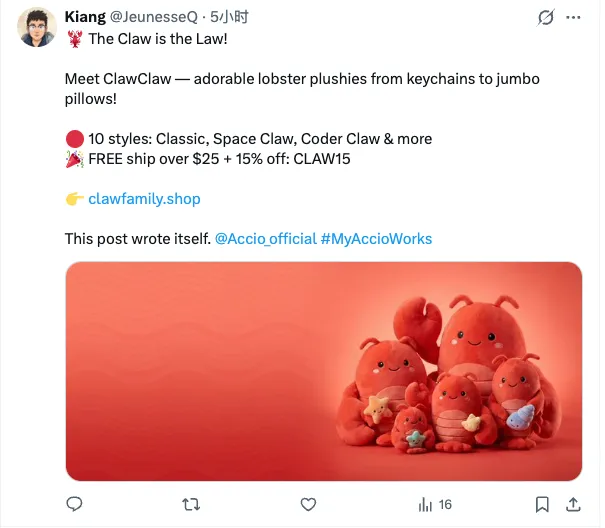Reply to Kiang's post
This screenshot has height=528, width=605.
pos(74,504)
